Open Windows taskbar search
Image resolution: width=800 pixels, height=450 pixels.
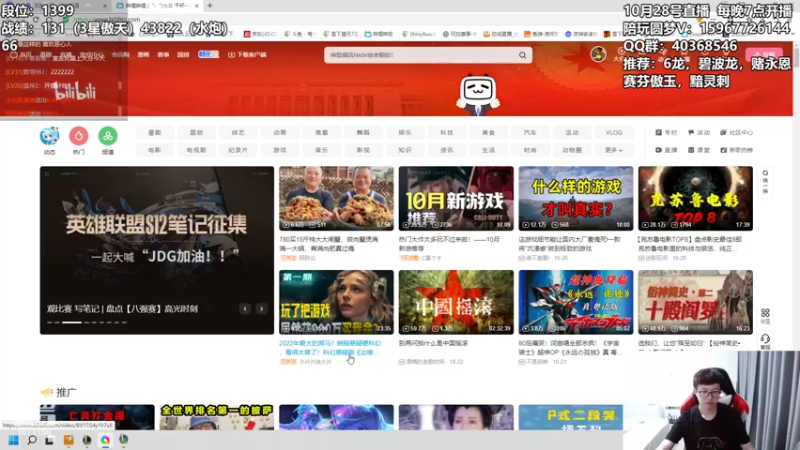pos(32,440)
